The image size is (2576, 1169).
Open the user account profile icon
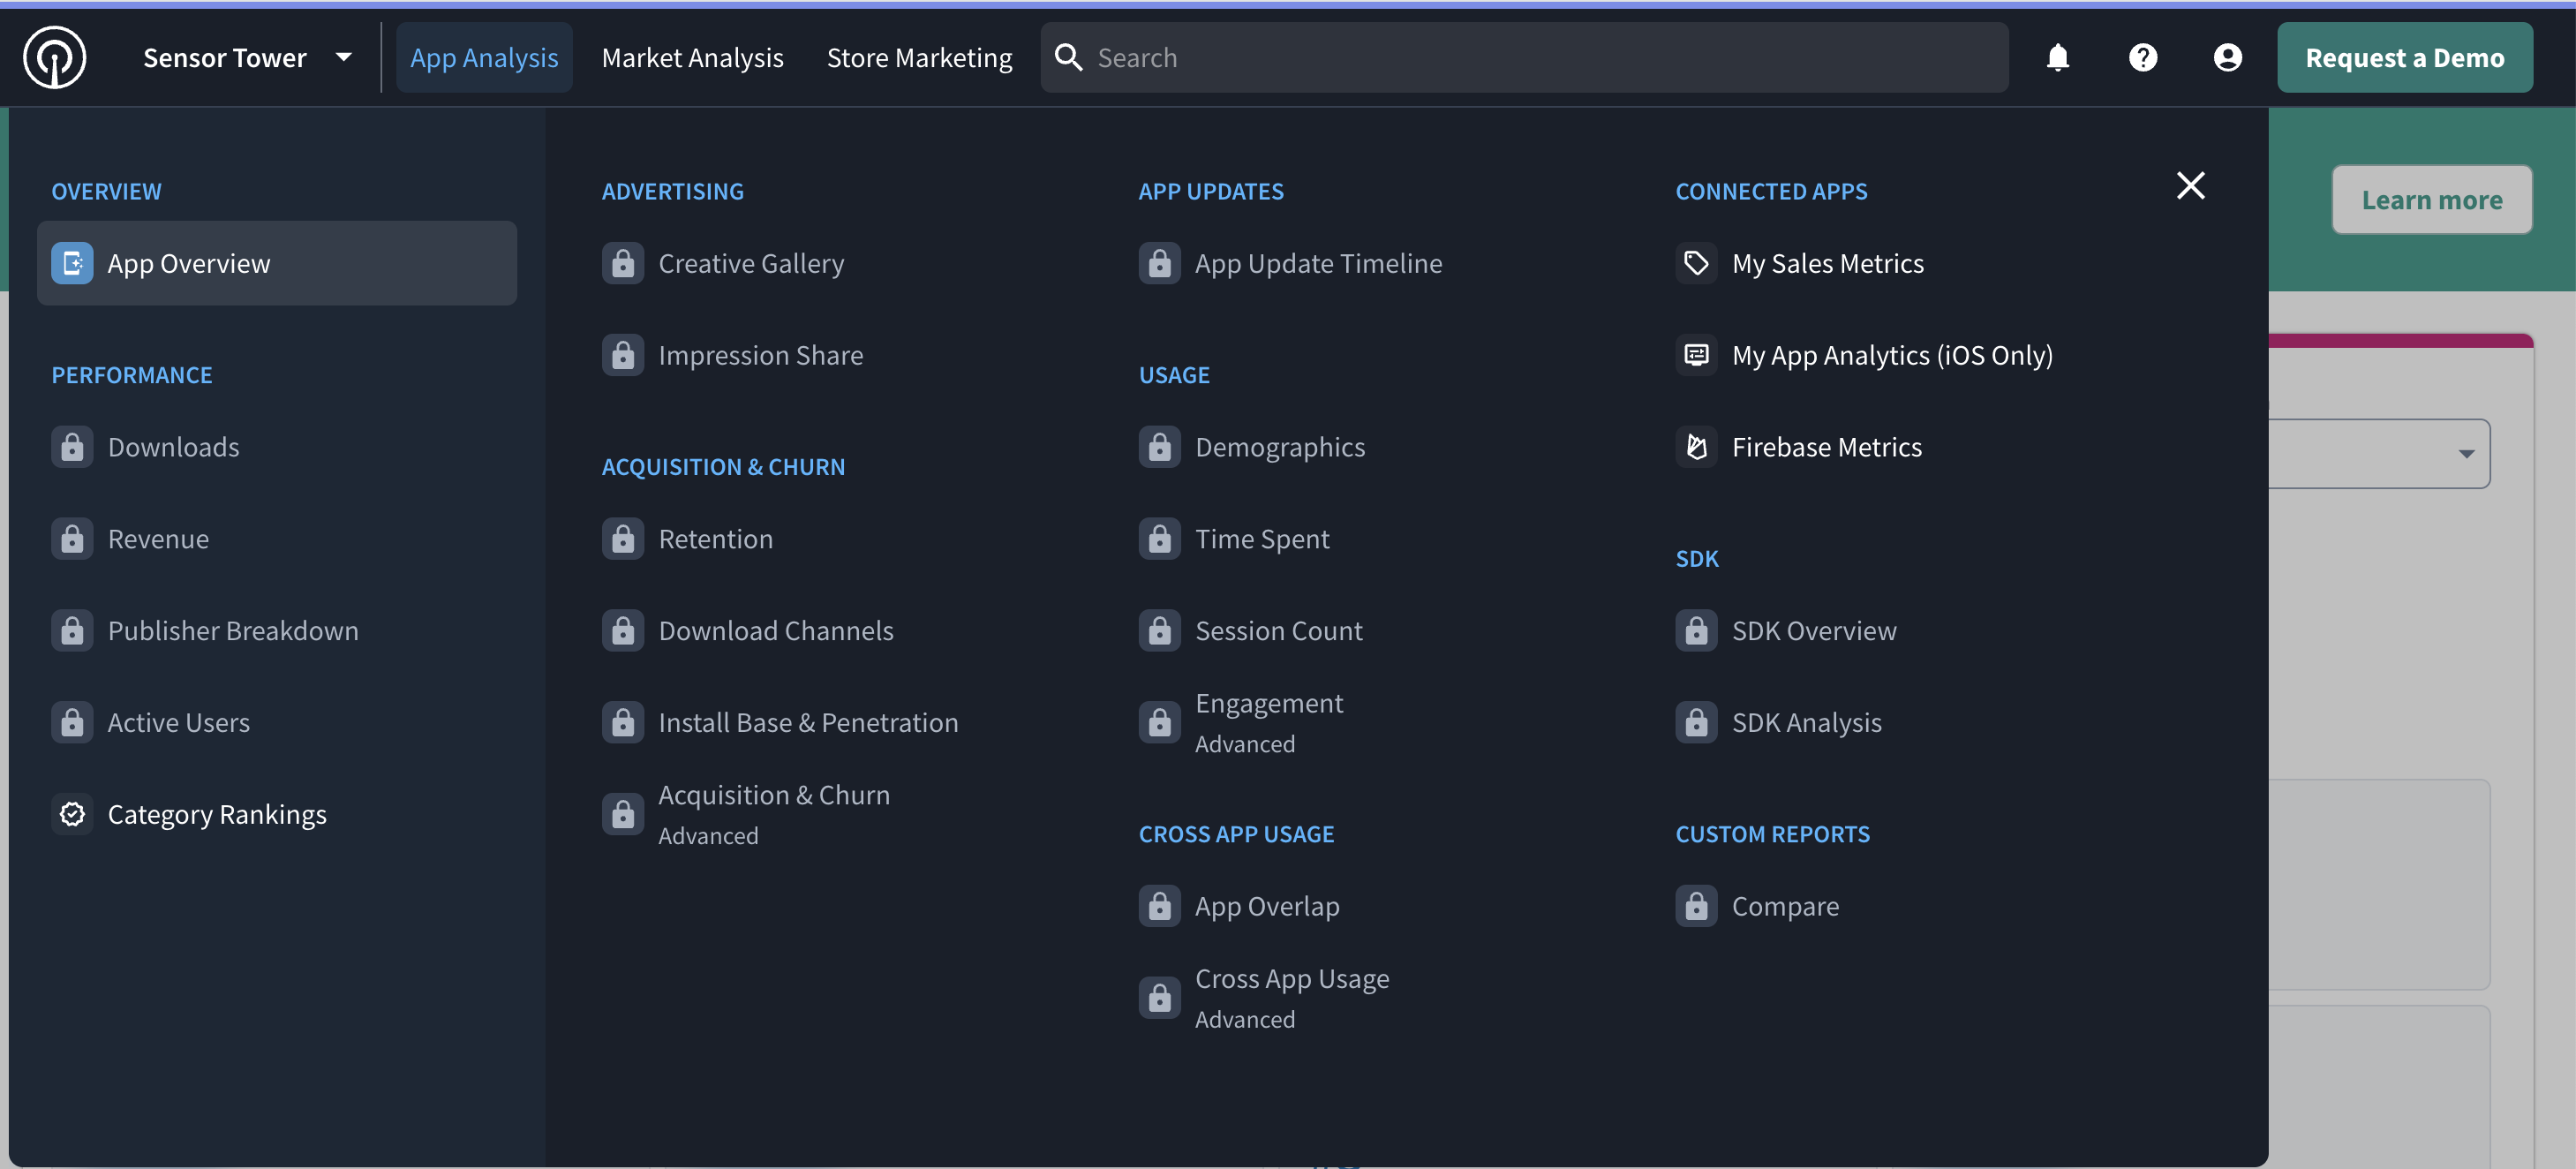(2227, 58)
